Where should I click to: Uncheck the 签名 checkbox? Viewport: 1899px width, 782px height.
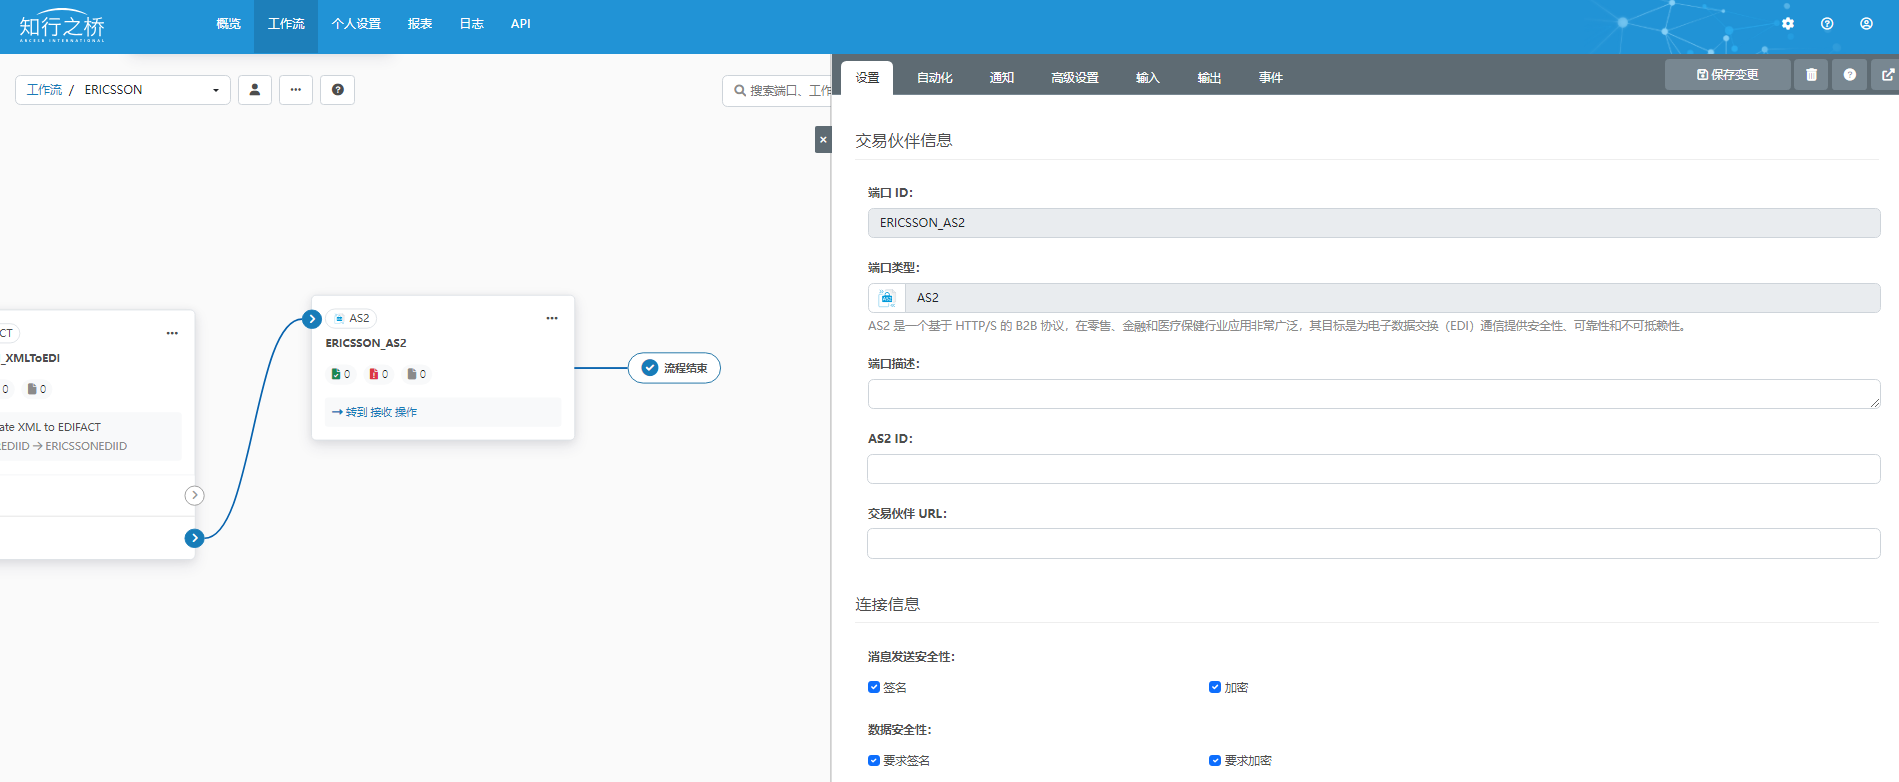click(x=874, y=687)
